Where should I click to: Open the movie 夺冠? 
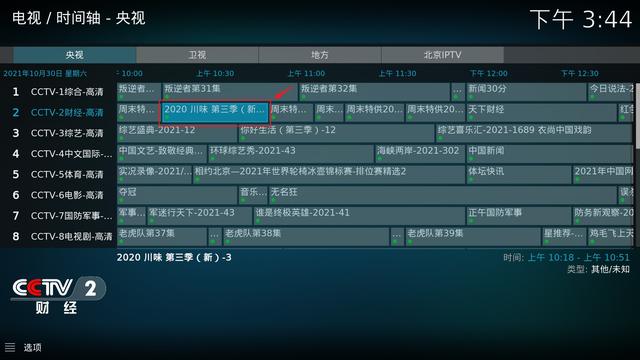tap(177, 195)
